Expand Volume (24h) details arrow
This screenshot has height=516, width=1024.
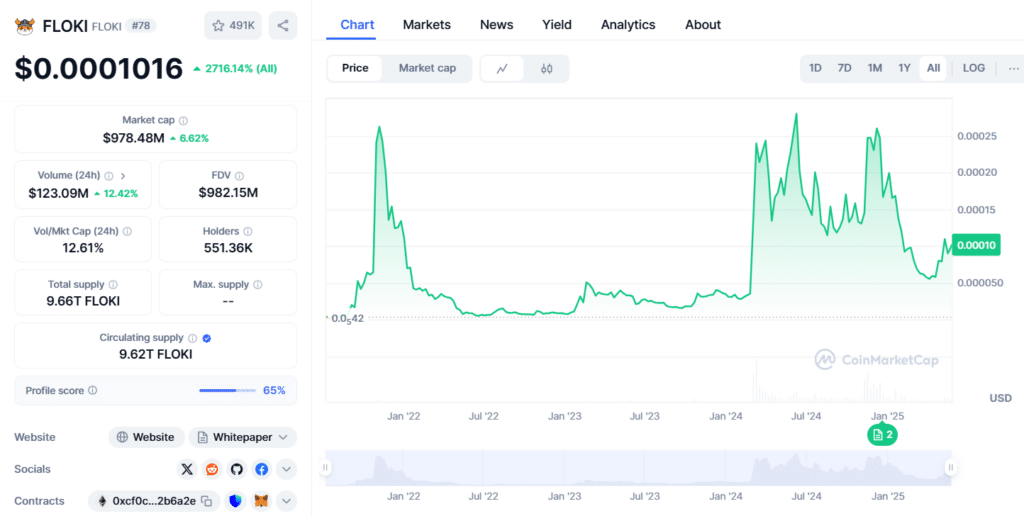pos(123,176)
